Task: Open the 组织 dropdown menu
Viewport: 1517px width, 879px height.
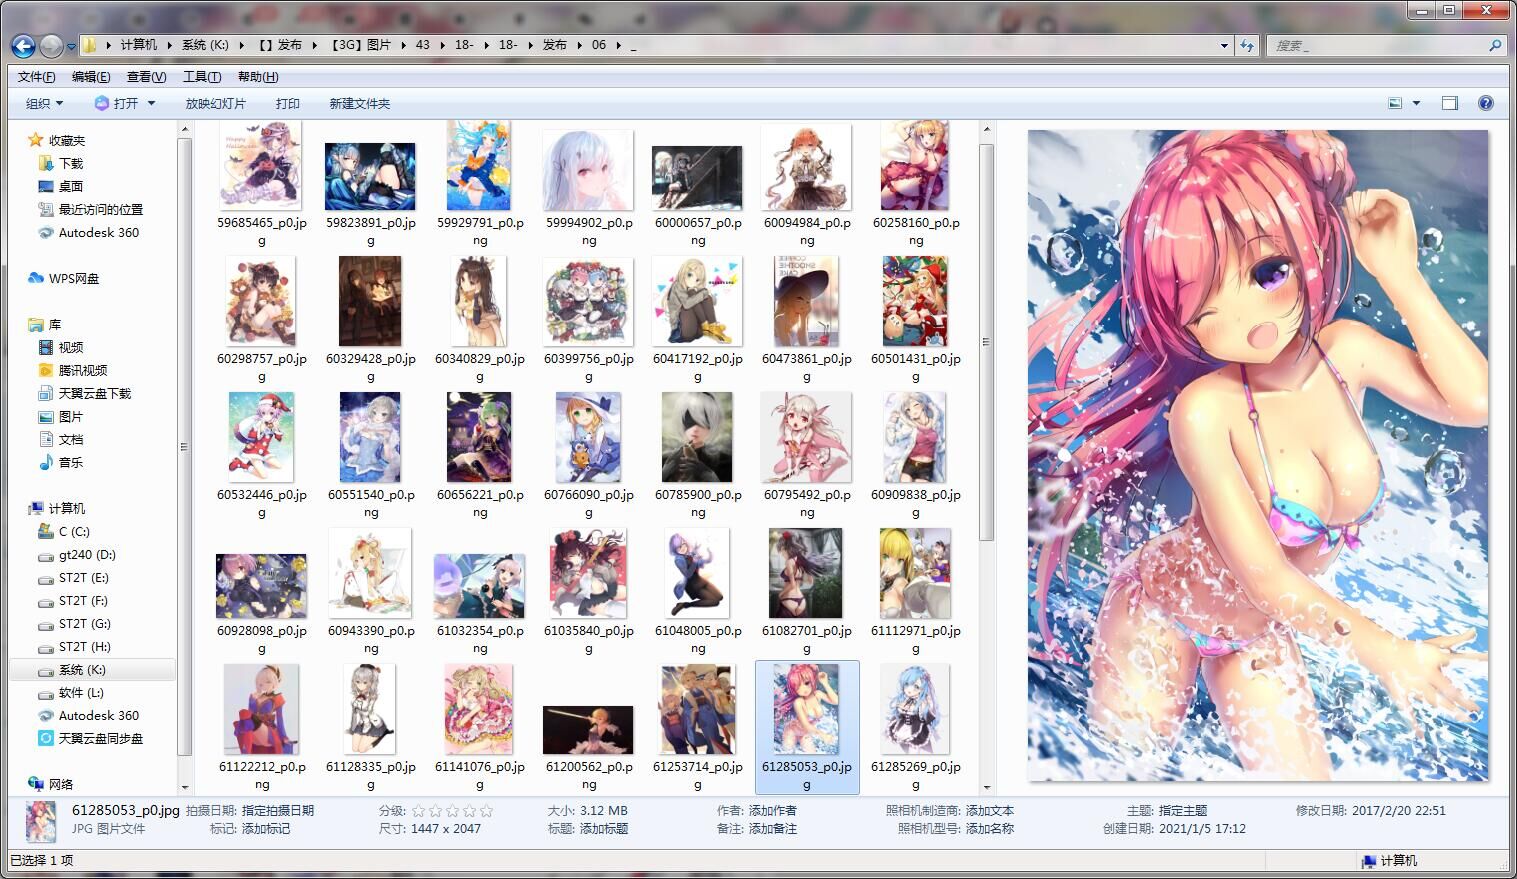Action: [x=44, y=103]
